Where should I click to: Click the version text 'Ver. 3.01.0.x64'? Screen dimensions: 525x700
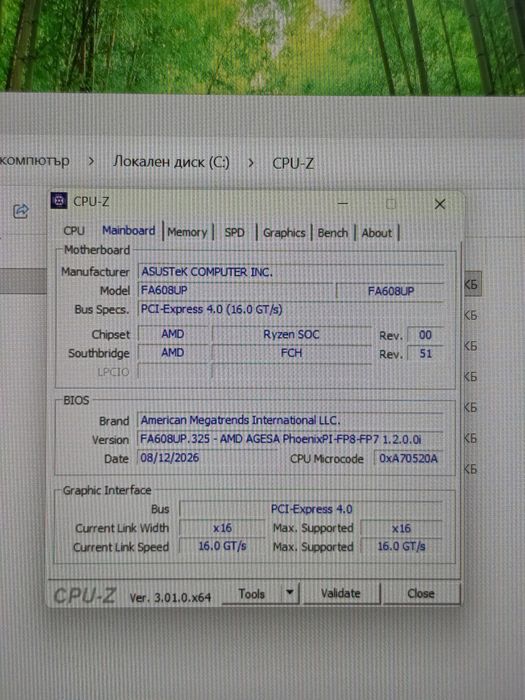click(x=170, y=598)
